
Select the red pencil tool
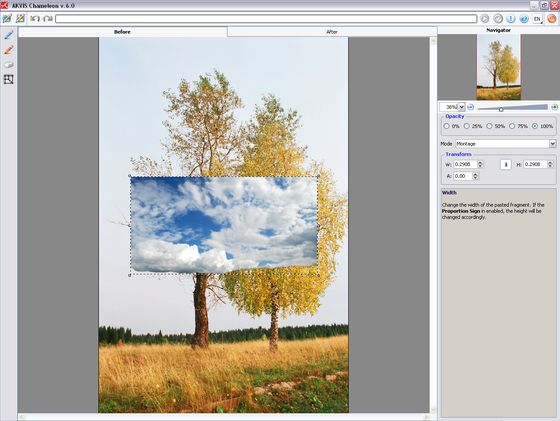click(x=8, y=50)
